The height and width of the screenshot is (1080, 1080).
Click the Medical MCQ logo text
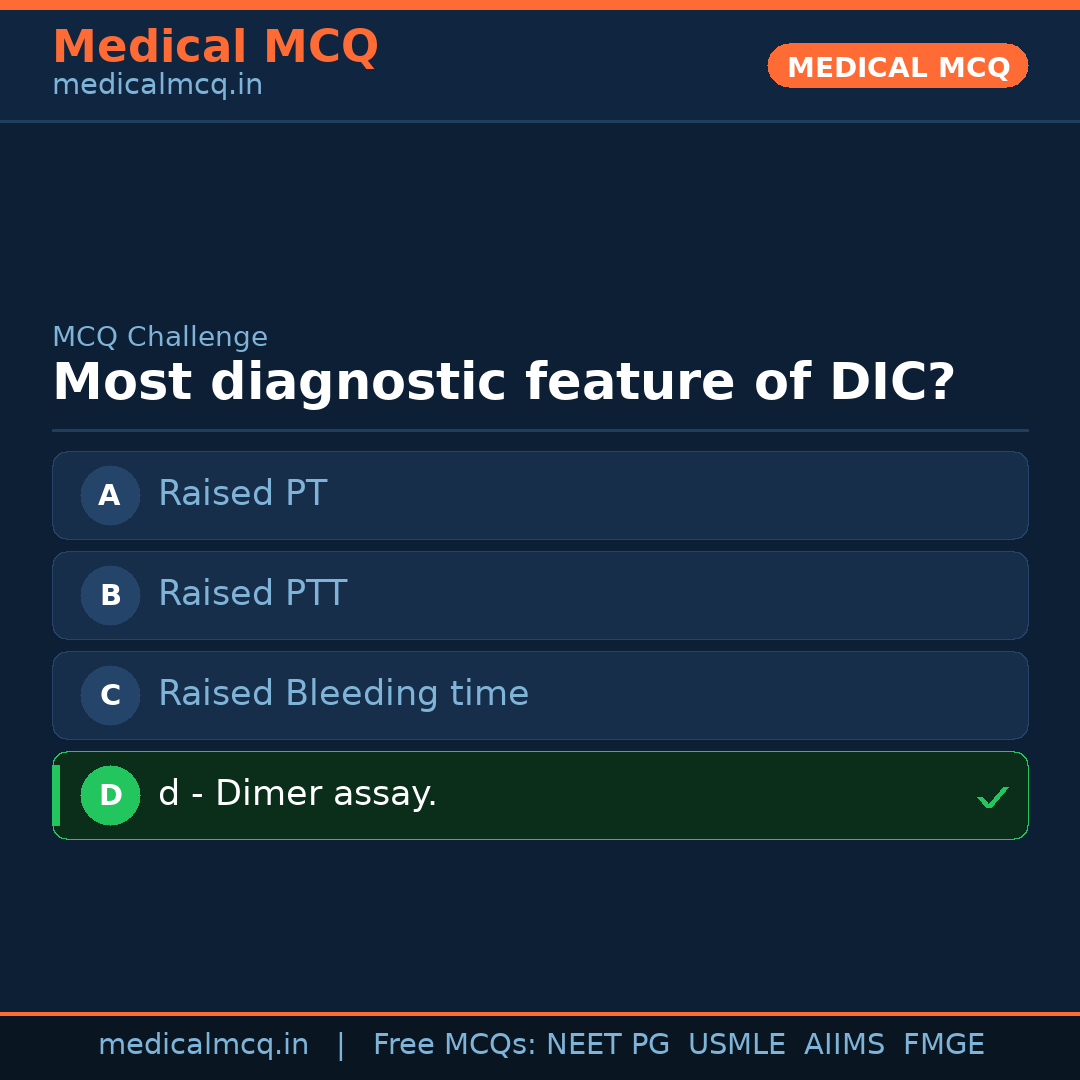click(215, 46)
